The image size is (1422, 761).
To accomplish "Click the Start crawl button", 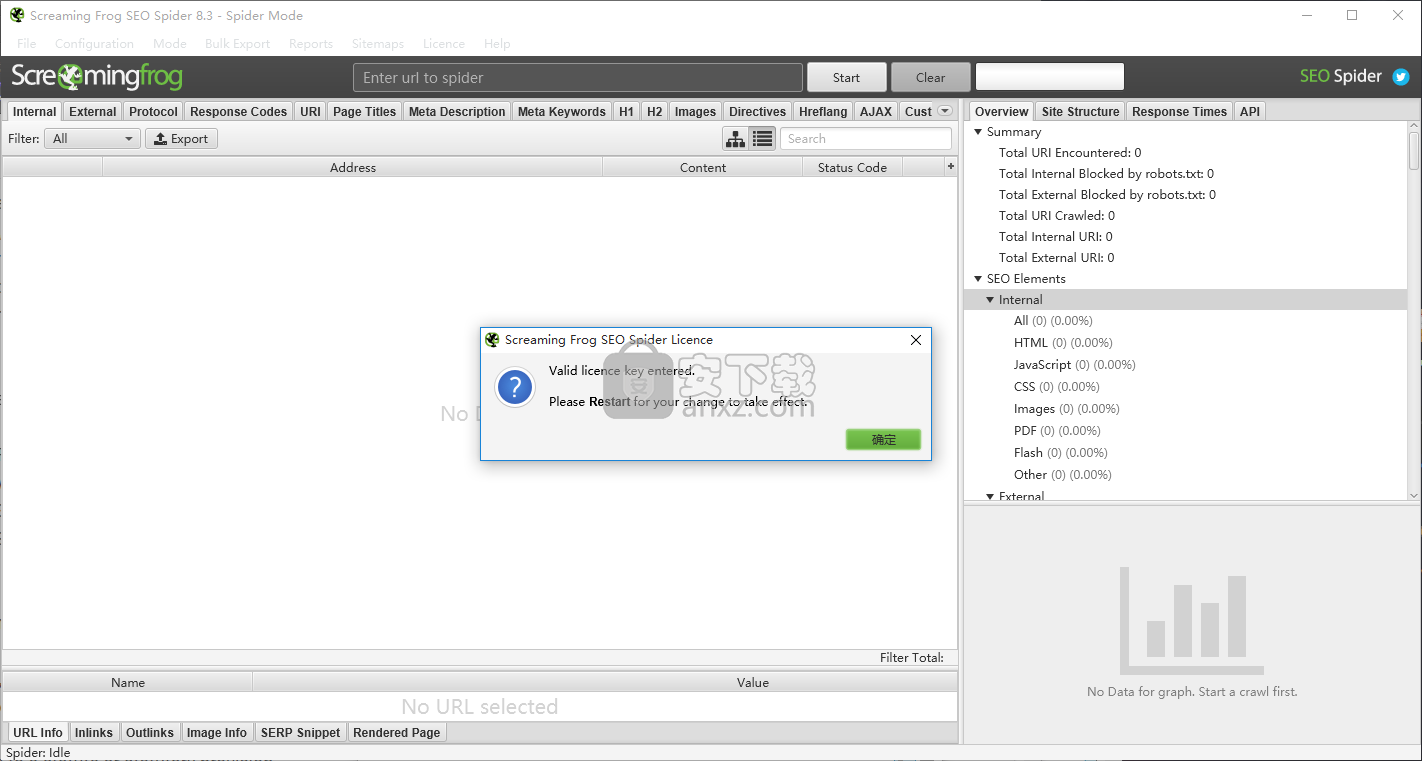I will (x=846, y=77).
